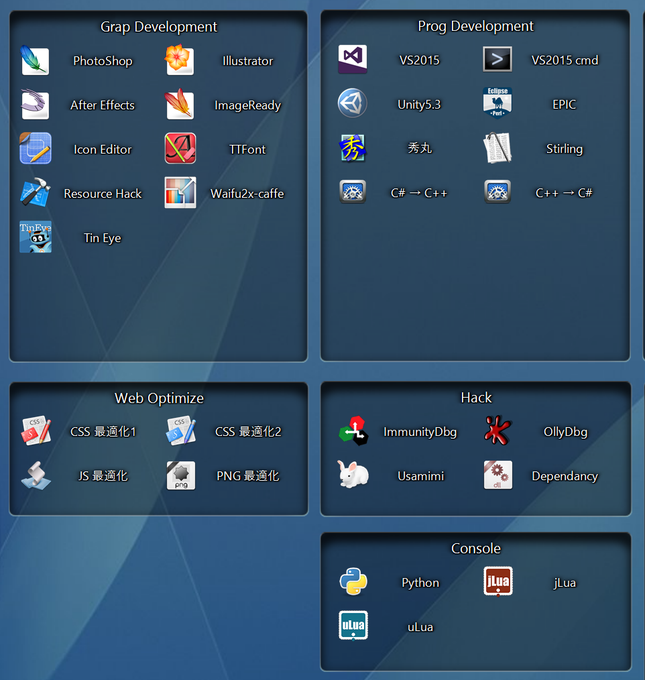
Task: Open the After Effects icon
Action: [35, 105]
